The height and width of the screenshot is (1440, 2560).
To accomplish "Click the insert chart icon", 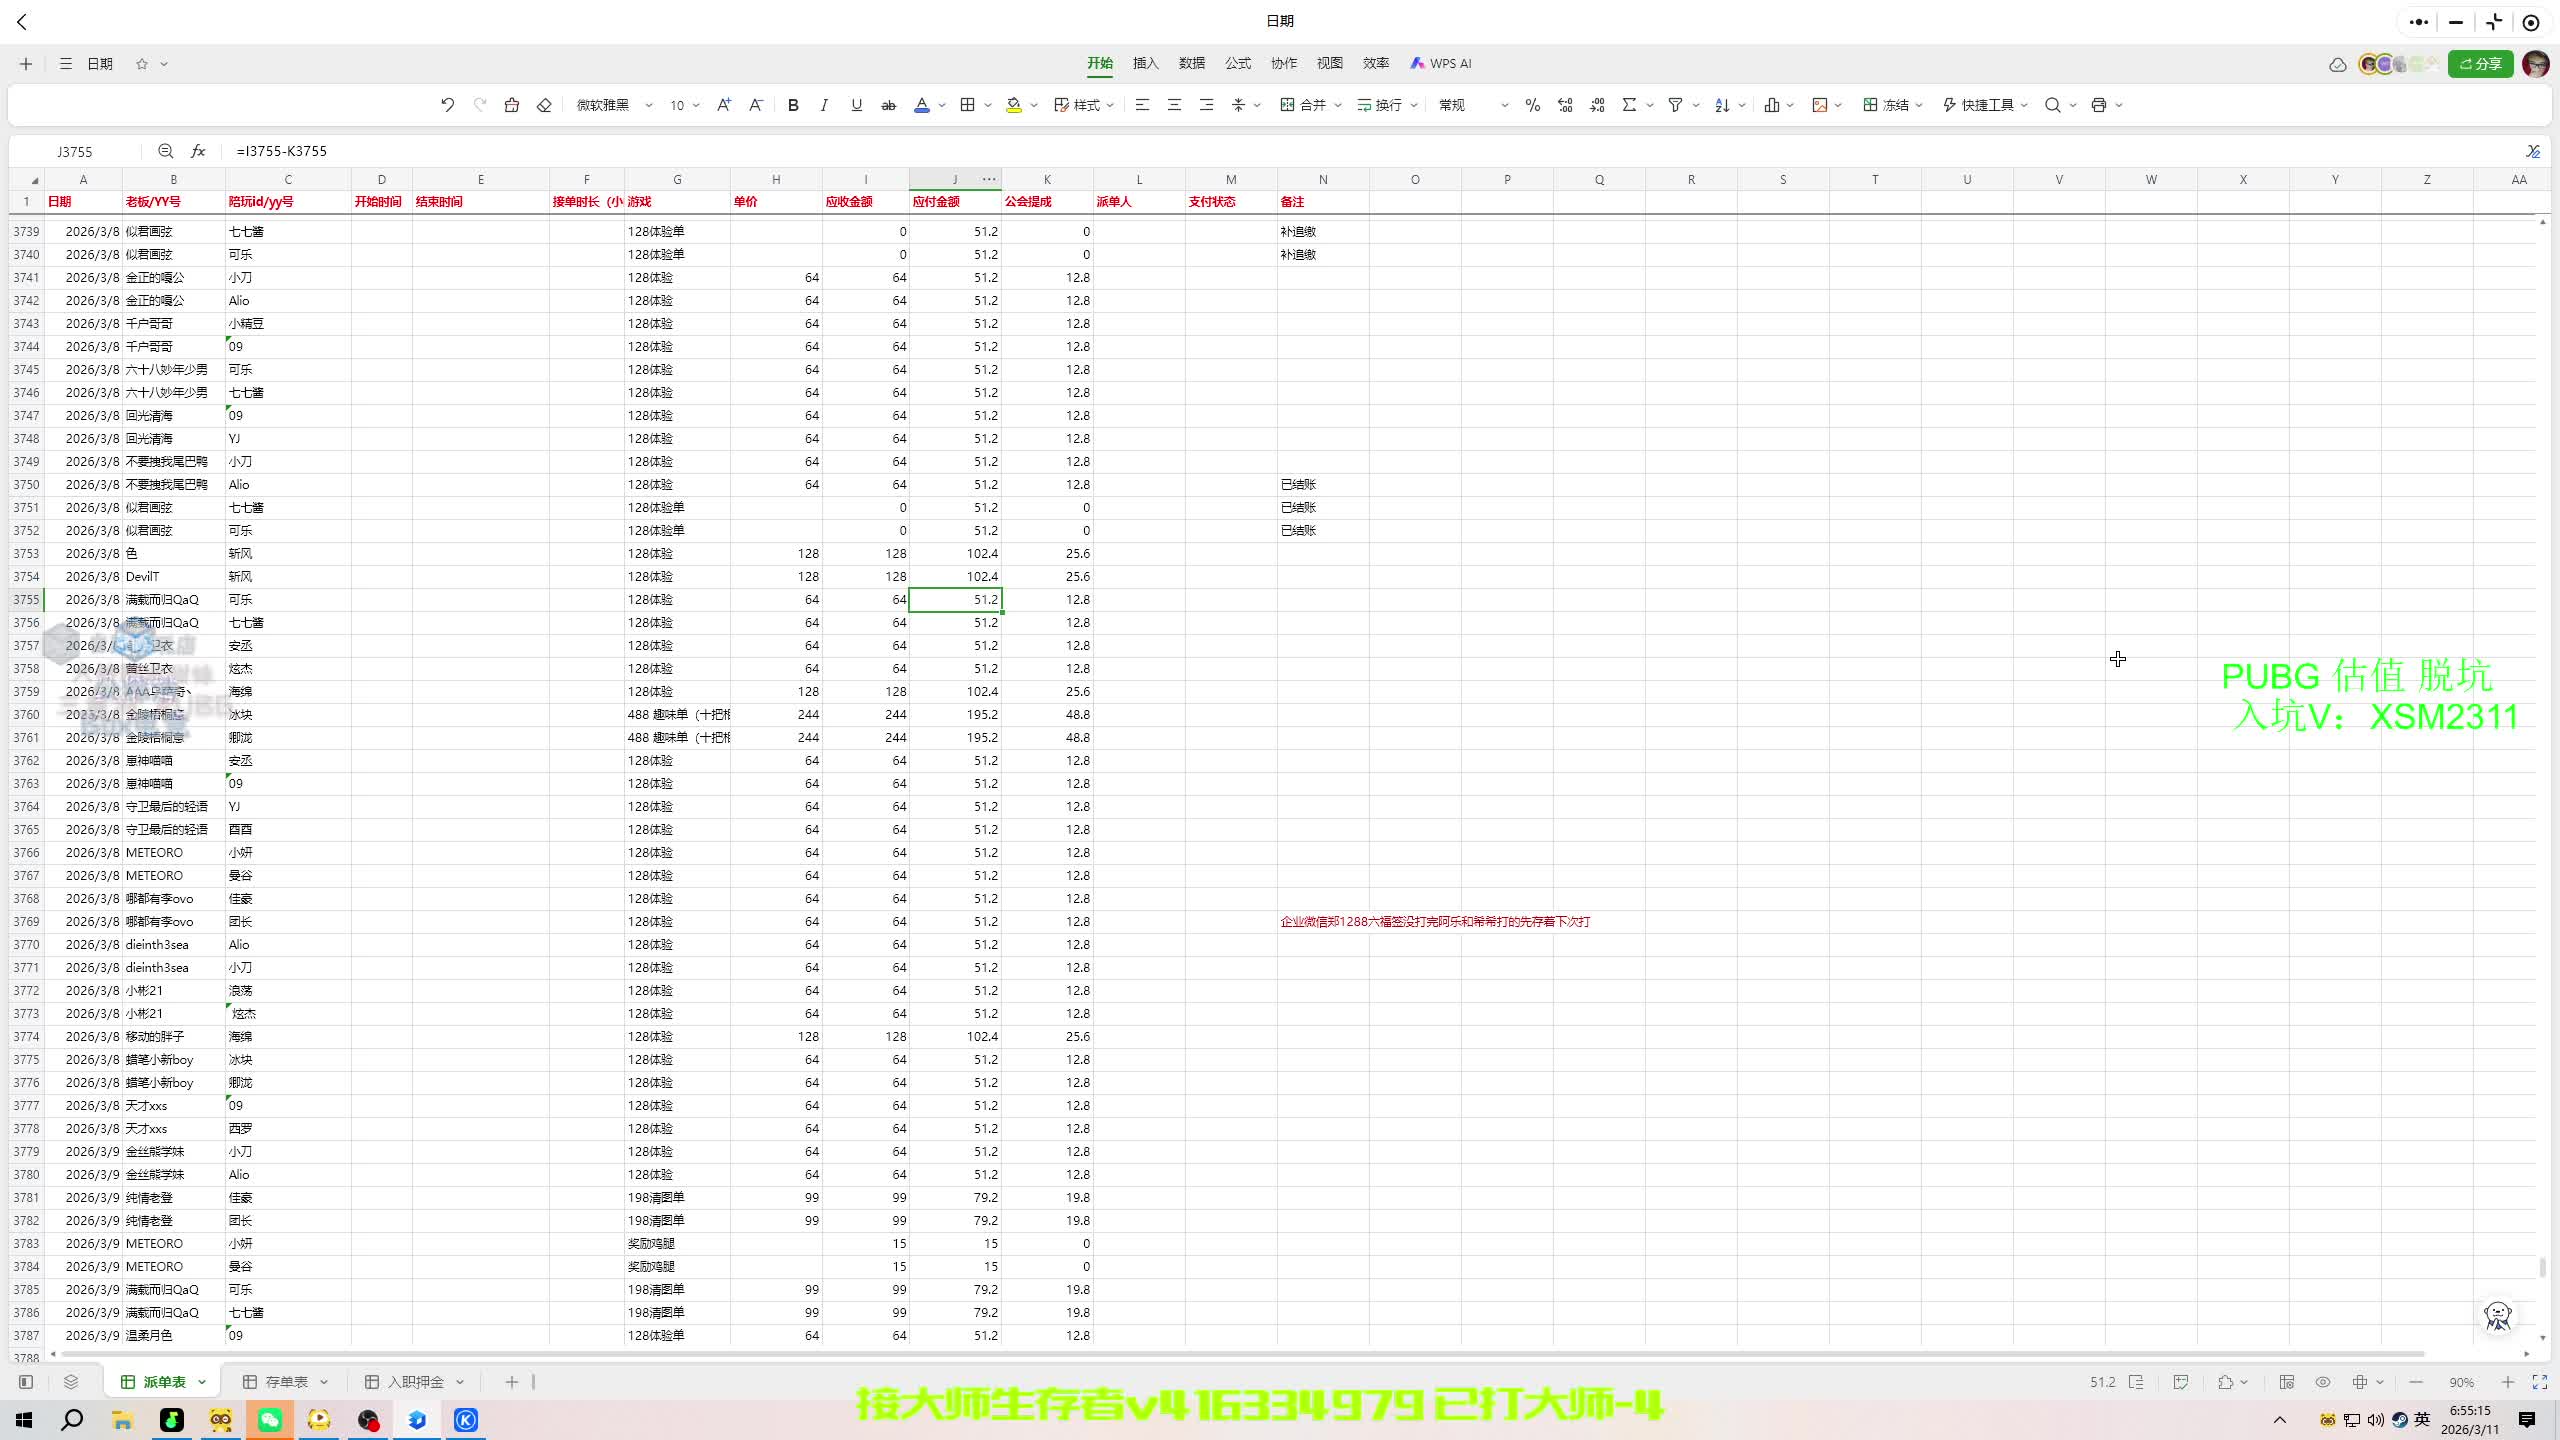I will pyautogui.click(x=1771, y=105).
